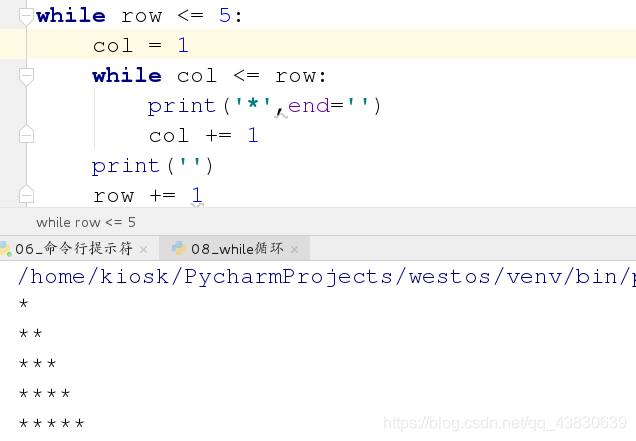Screen dimensions: 636x441
Task: Click the number 5 in while condition
Action: (225, 16)
